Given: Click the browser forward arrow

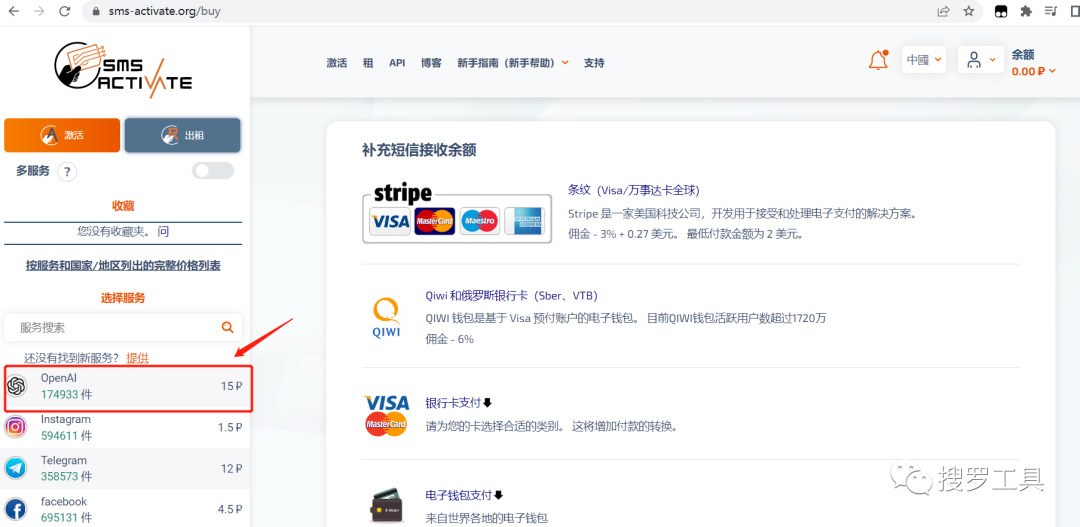Looking at the screenshot, I should click(39, 11).
